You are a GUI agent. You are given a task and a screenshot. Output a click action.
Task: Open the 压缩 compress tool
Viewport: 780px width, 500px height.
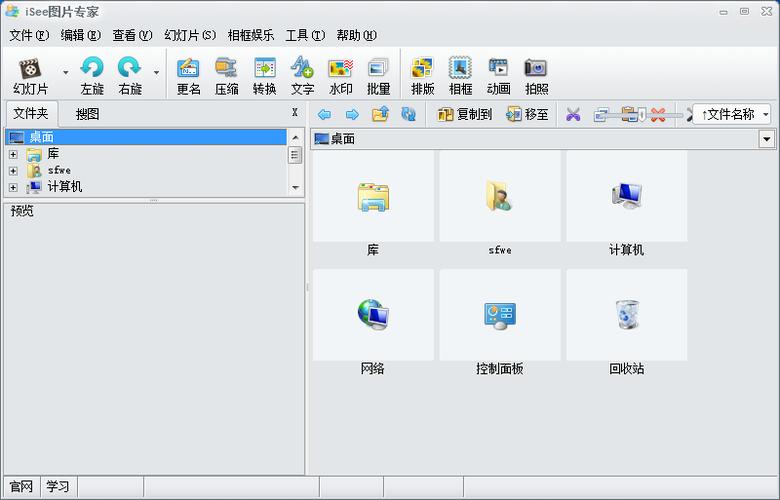(226, 75)
